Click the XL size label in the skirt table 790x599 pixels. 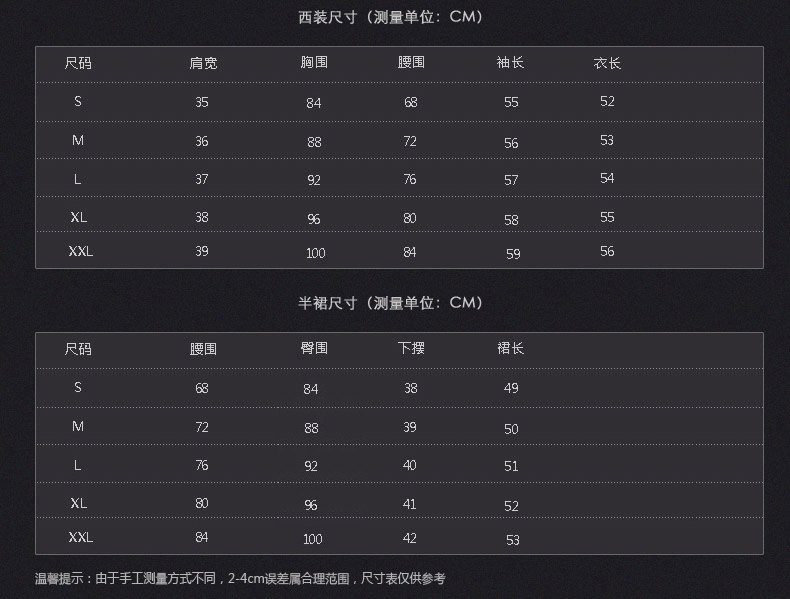(x=79, y=503)
